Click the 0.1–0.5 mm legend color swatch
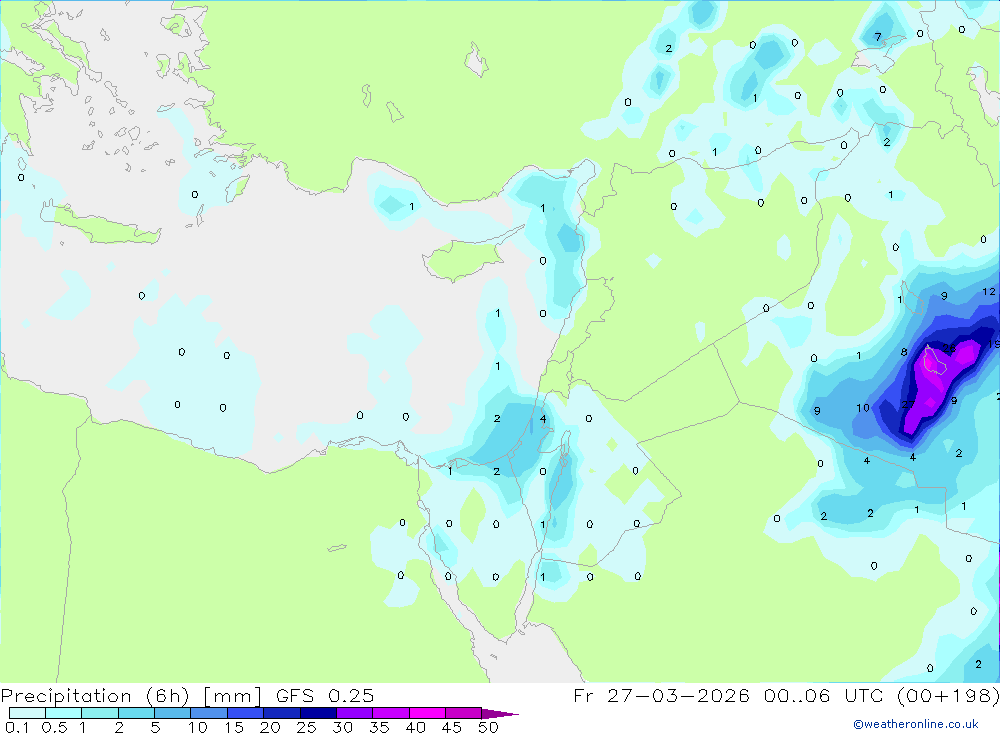1000x733 pixels. pyautogui.click(x=27, y=713)
